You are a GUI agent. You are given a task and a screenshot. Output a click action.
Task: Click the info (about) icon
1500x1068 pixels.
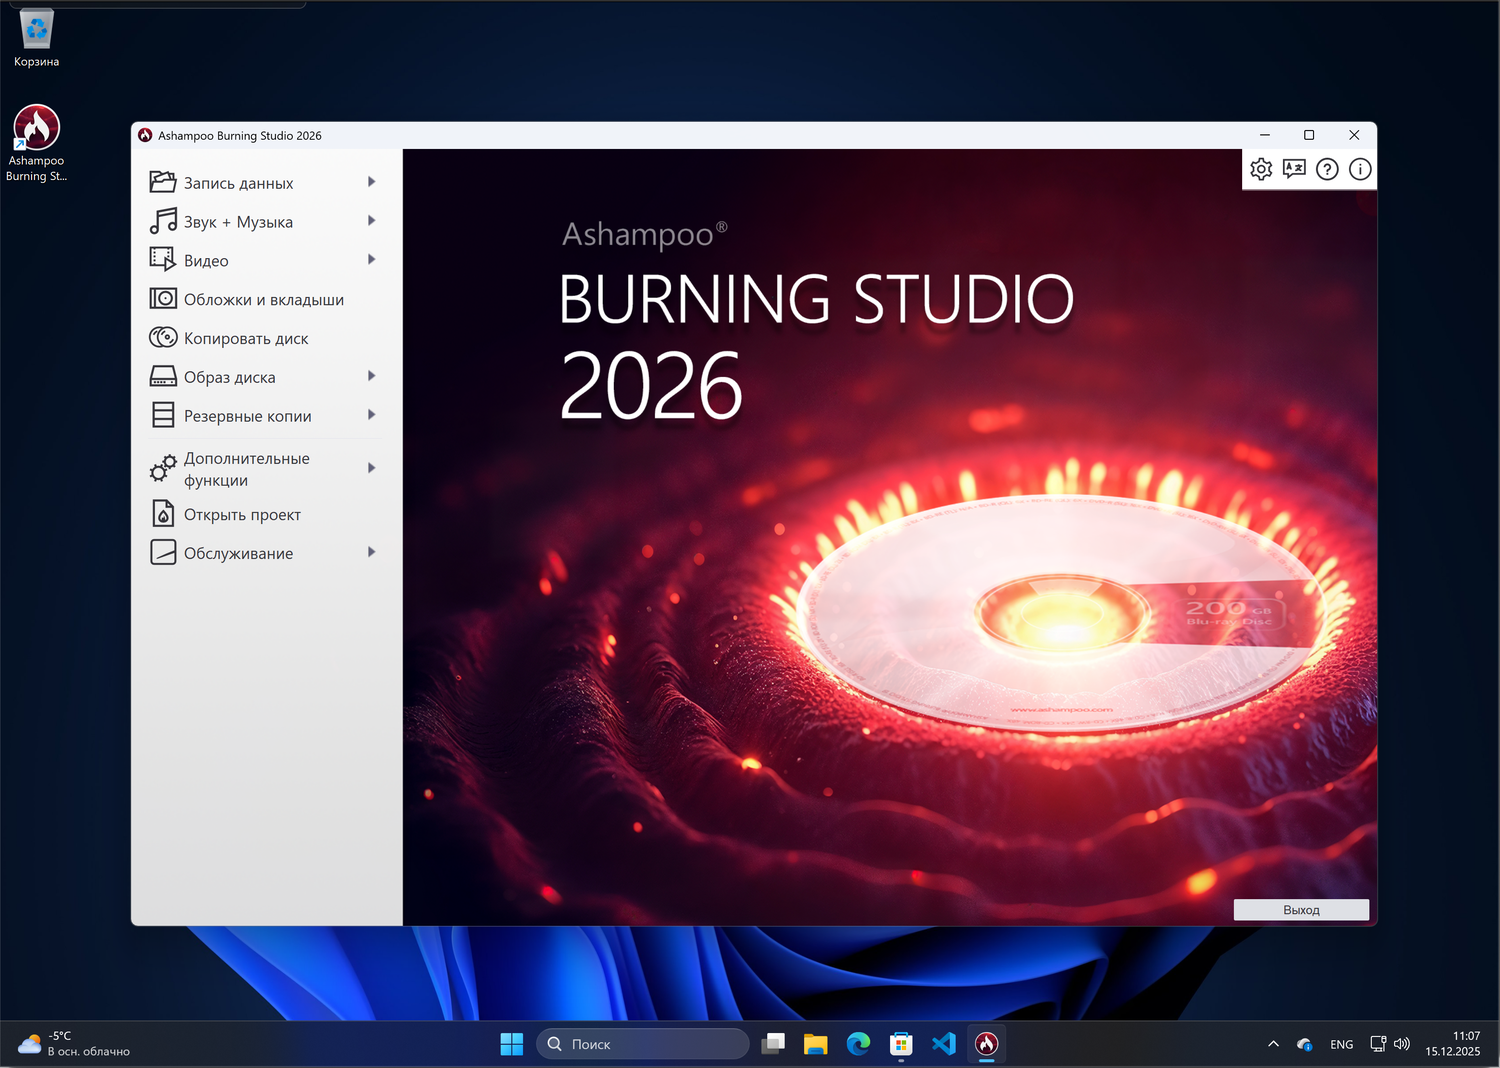(1360, 169)
